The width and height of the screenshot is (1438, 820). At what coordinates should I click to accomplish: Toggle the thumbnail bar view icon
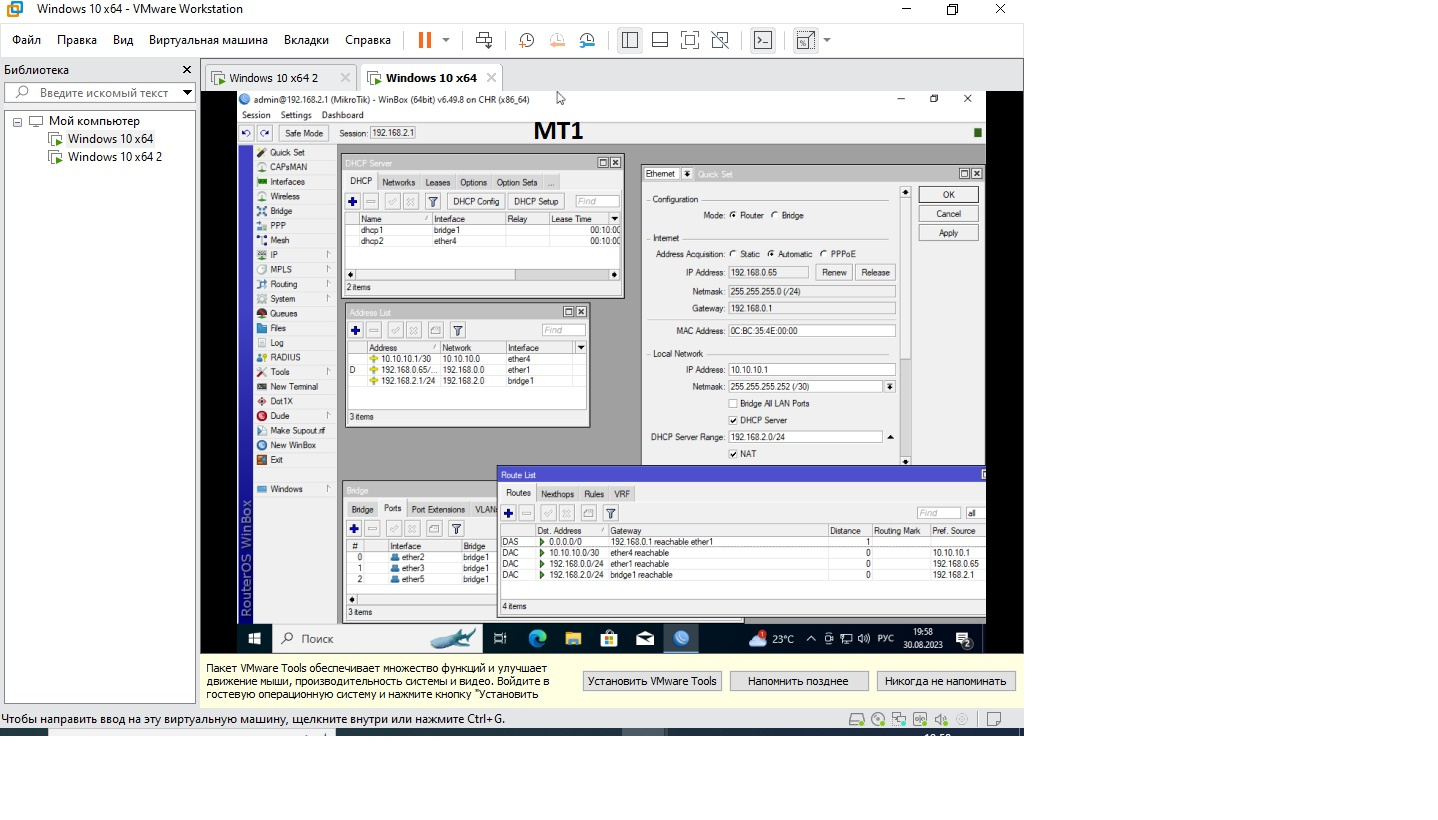click(660, 40)
